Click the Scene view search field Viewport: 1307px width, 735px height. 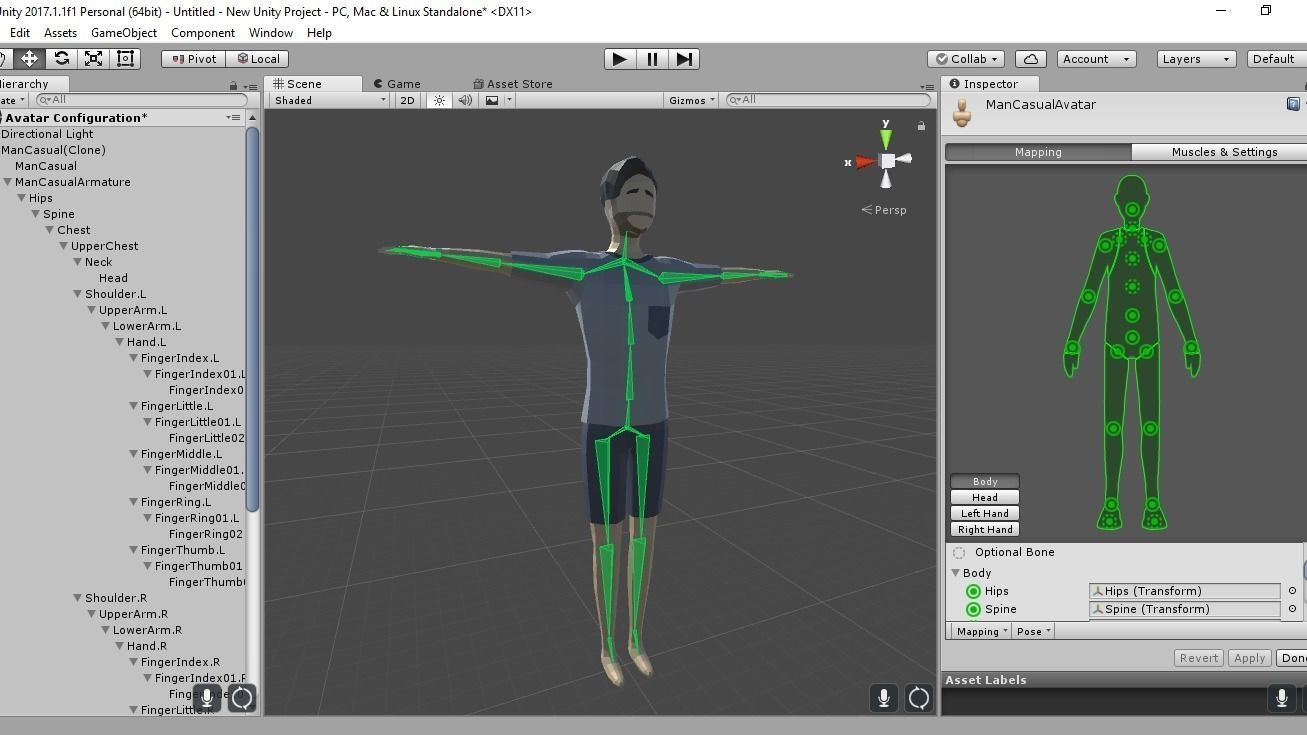pyautogui.click(x=828, y=100)
